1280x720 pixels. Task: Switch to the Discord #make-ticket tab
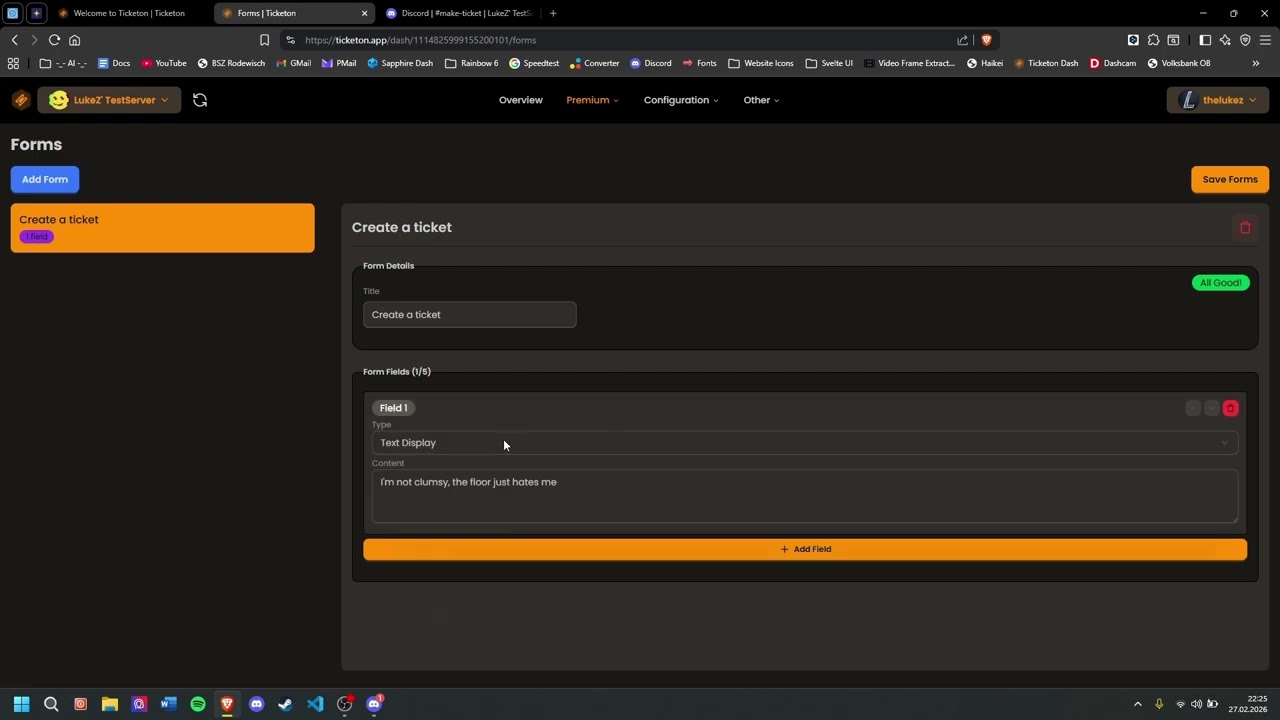[x=459, y=13]
